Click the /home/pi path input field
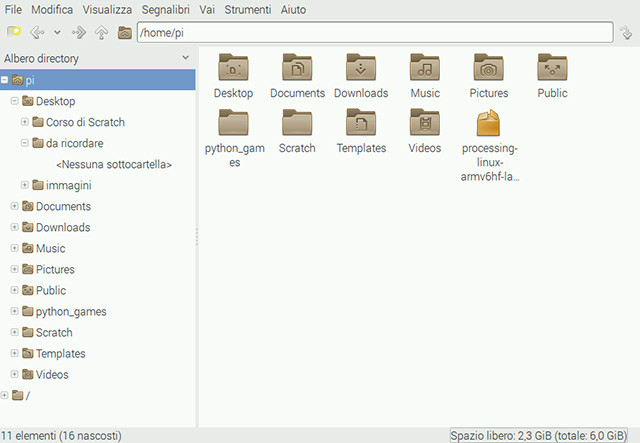 (x=375, y=32)
